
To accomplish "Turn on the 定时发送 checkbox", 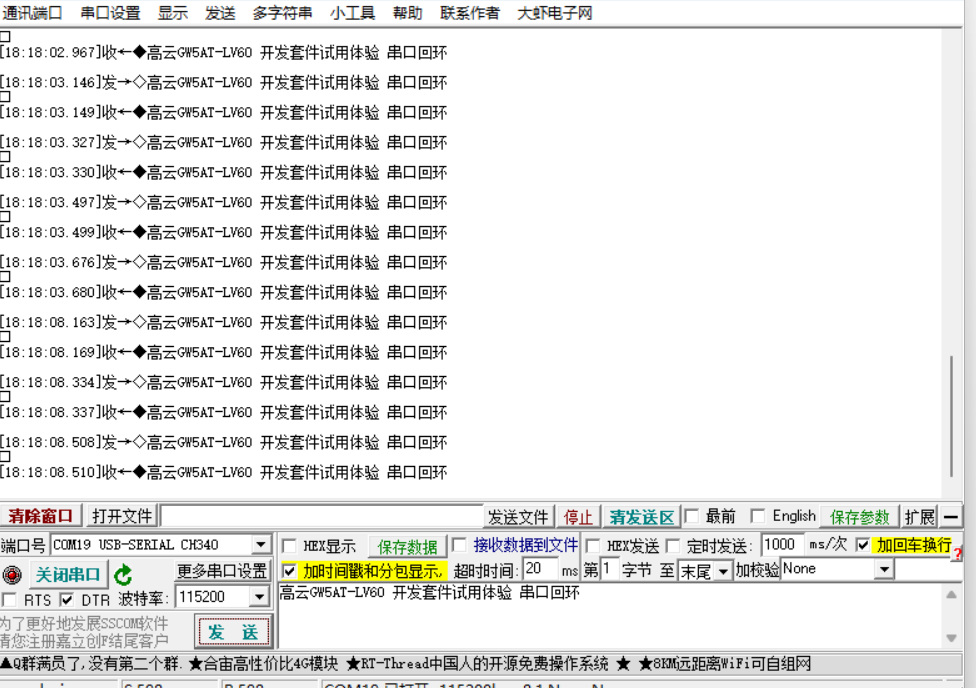I will click(x=673, y=546).
